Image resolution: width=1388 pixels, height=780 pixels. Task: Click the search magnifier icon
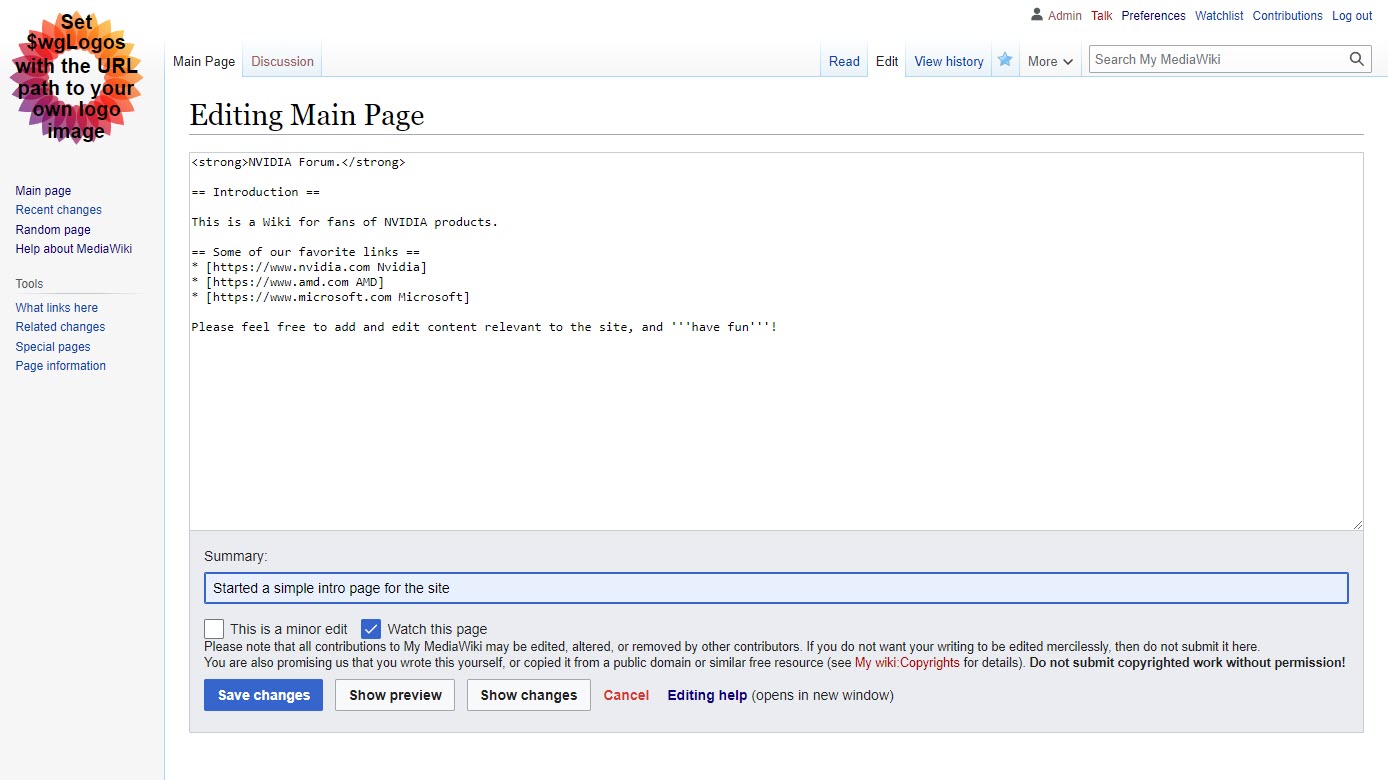(x=1357, y=59)
